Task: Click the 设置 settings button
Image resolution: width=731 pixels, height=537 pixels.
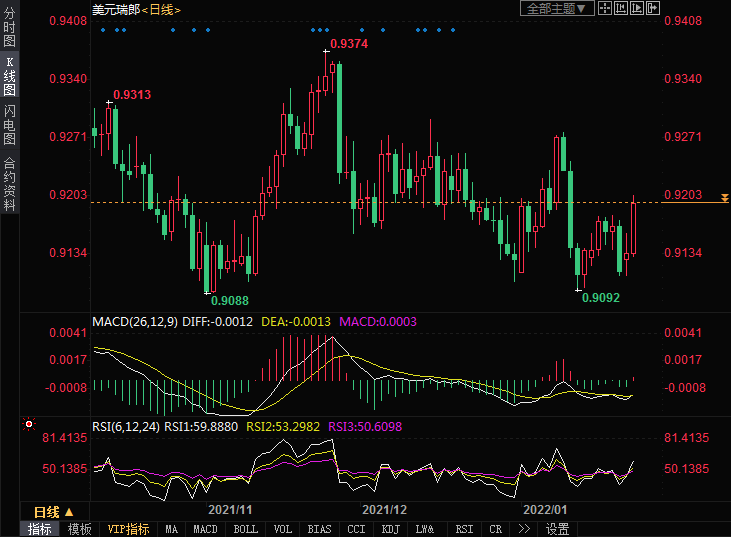Action: click(x=557, y=529)
